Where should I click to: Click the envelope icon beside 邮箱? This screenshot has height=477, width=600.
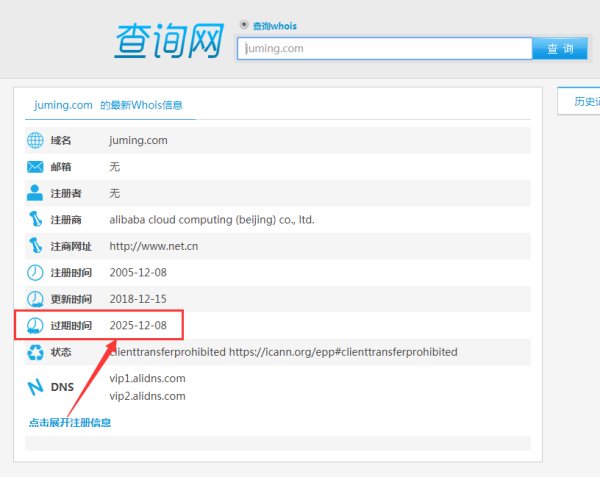tap(35, 167)
